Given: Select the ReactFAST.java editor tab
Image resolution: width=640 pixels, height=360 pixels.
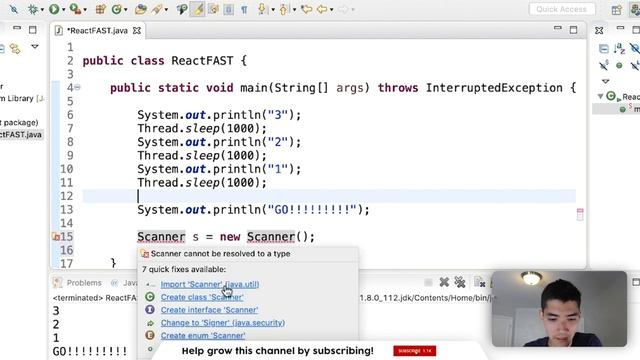Looking at the screenshot, I should [97, 31].
